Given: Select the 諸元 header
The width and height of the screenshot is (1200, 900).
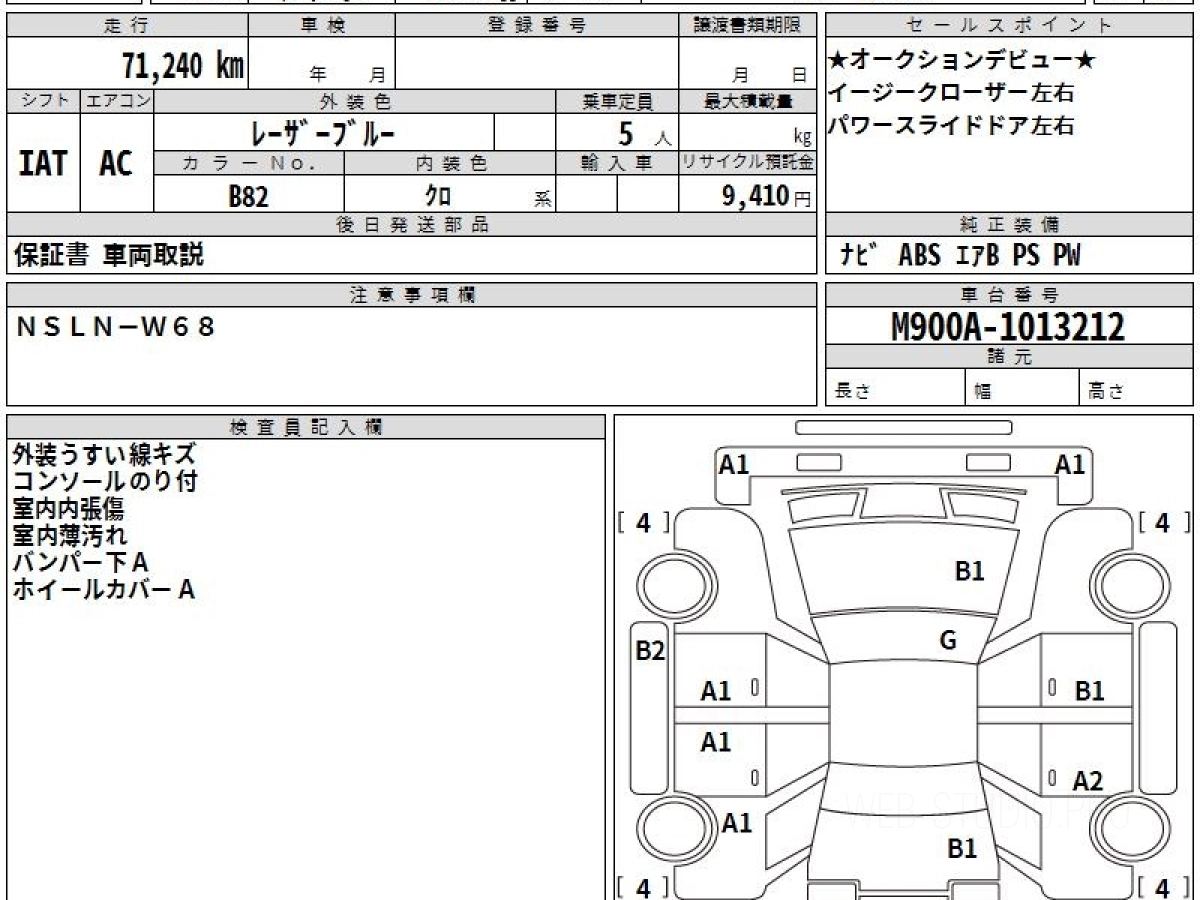Looking at the screenshot, I should (x=1010, y=357).
